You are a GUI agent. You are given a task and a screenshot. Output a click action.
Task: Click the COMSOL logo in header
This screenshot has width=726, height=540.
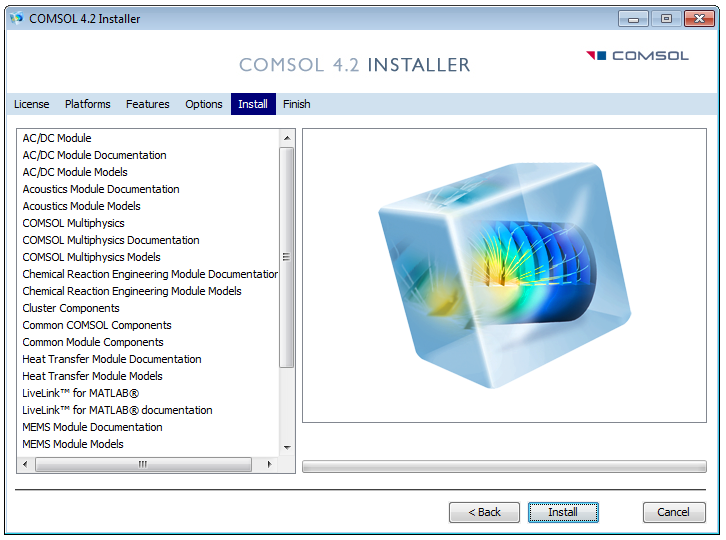[637, 56]
